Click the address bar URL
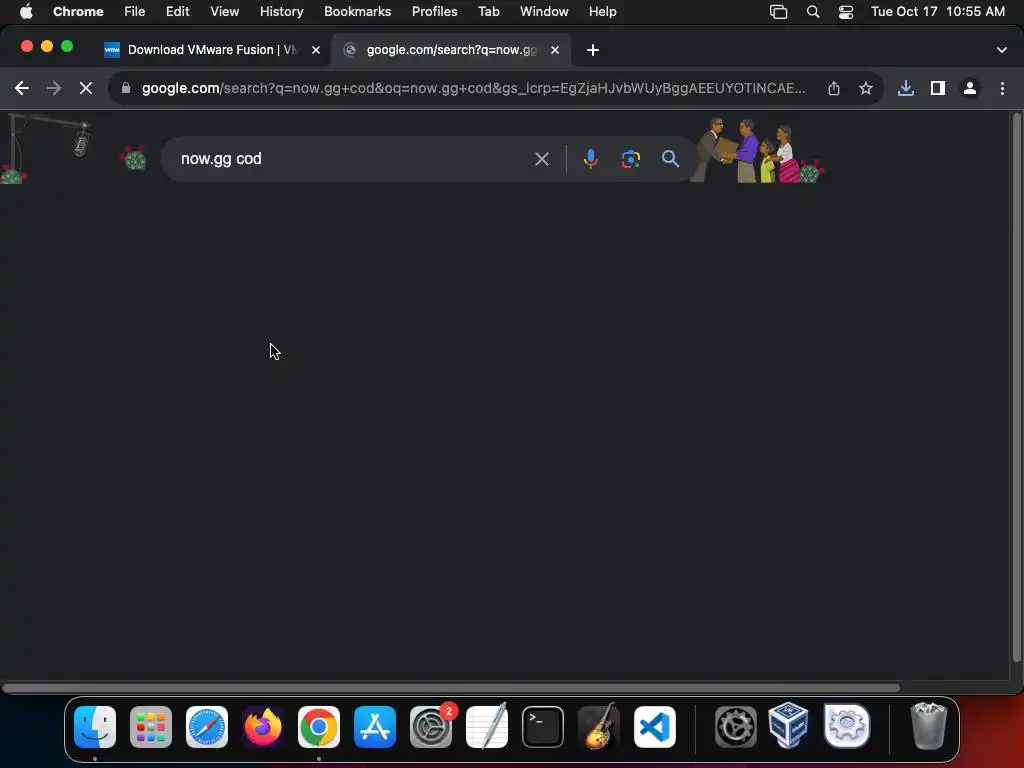This screenshot has width=1024, height=768. (x=473, y=88)
